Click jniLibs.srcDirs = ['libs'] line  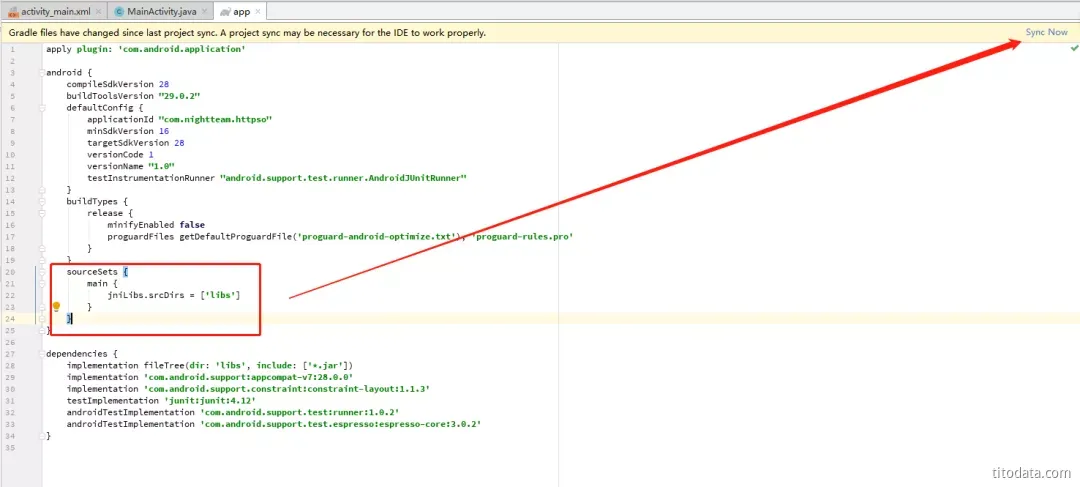pos(174,295)
